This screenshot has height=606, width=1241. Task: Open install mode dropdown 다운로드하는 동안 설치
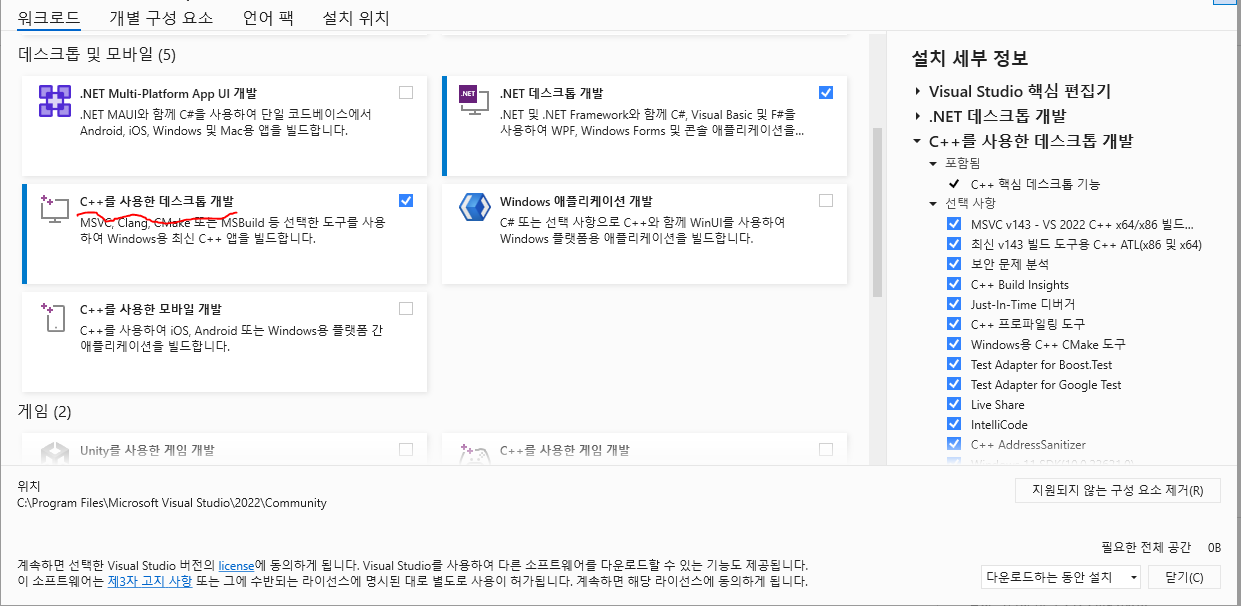click(1061, 577)
